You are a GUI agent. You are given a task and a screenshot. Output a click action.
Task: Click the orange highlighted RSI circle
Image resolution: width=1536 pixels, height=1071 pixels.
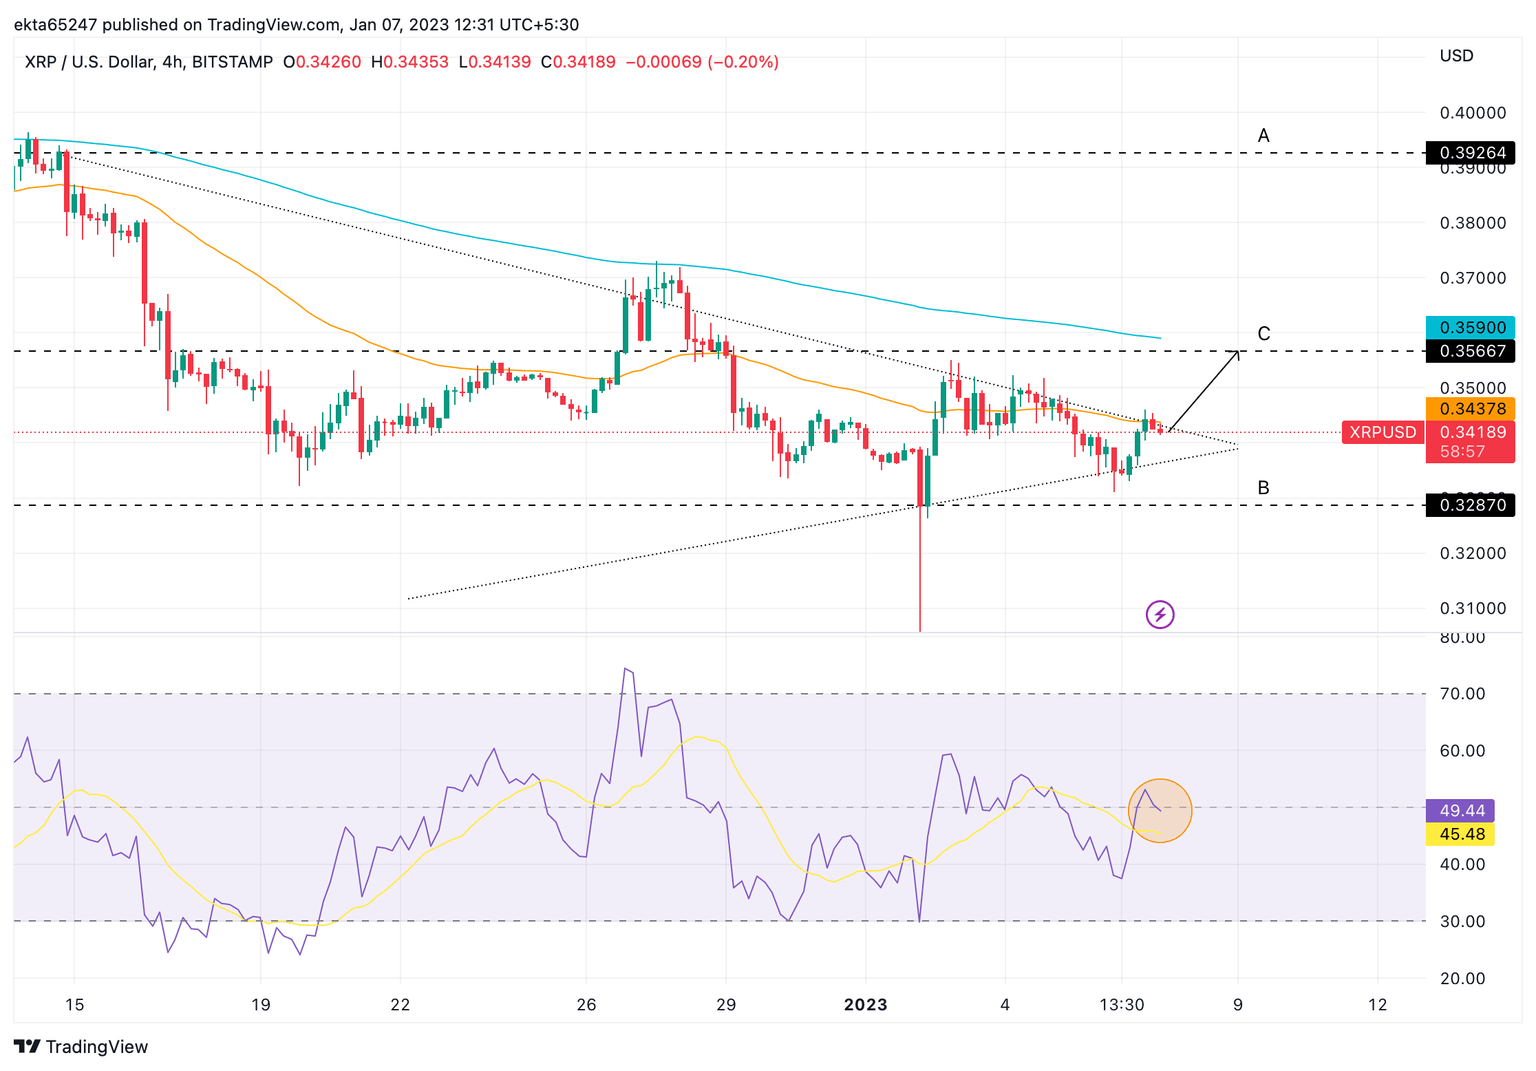(1160, 810)
